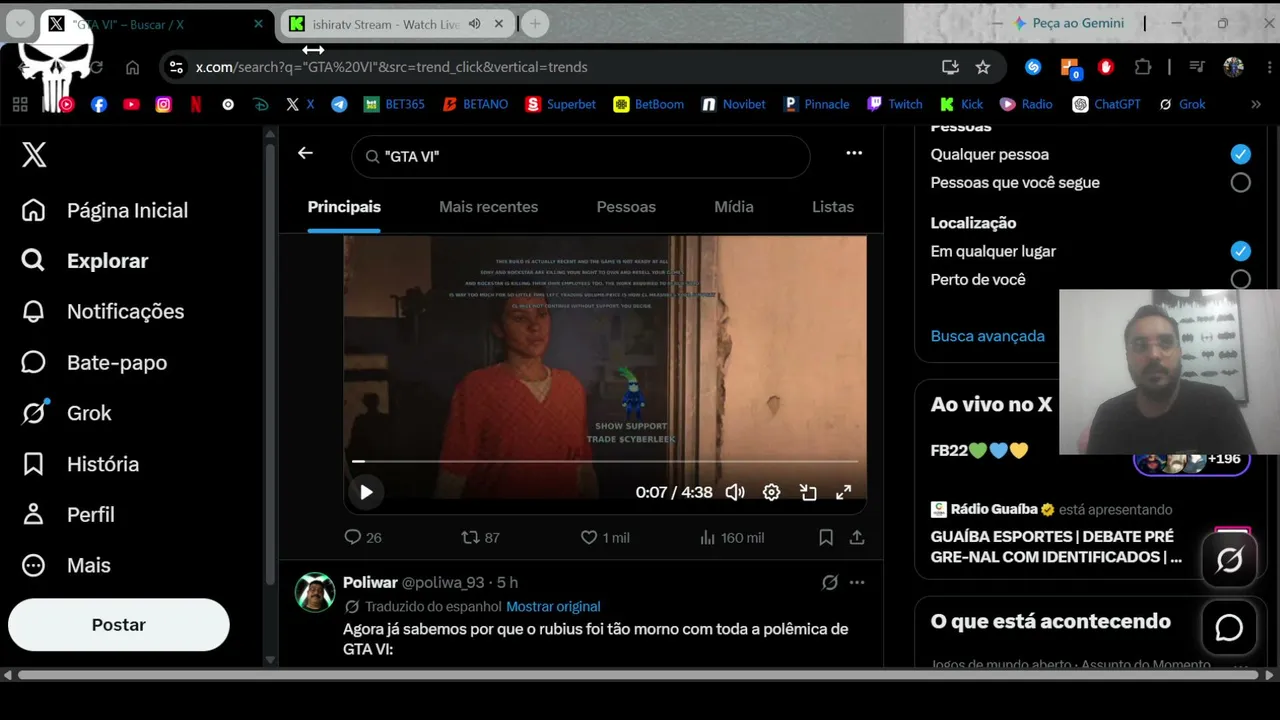Click Grok icon on Poliwar's post
The width and height of the screenshot is (1280, 720).
pos(830,582)
